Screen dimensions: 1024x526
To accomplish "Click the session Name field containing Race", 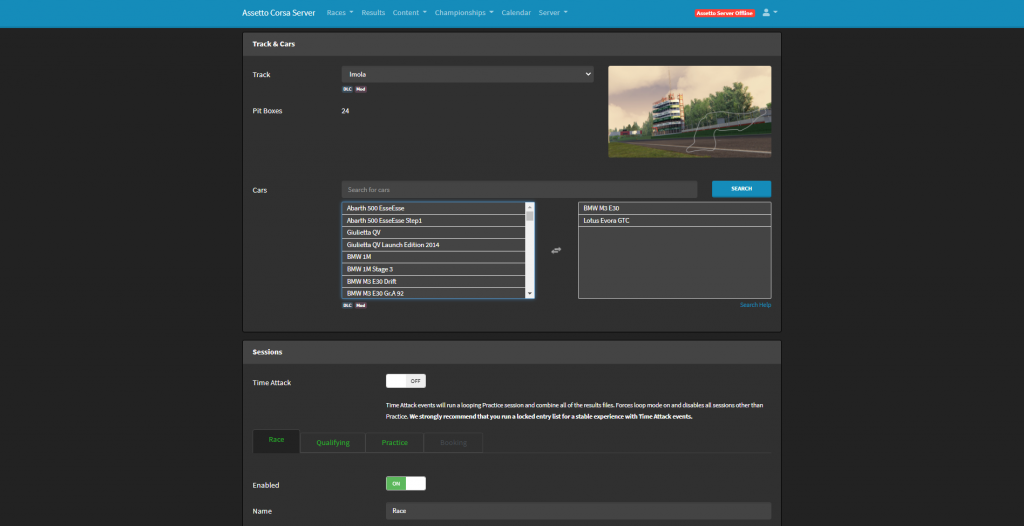I will coord(579,510).
